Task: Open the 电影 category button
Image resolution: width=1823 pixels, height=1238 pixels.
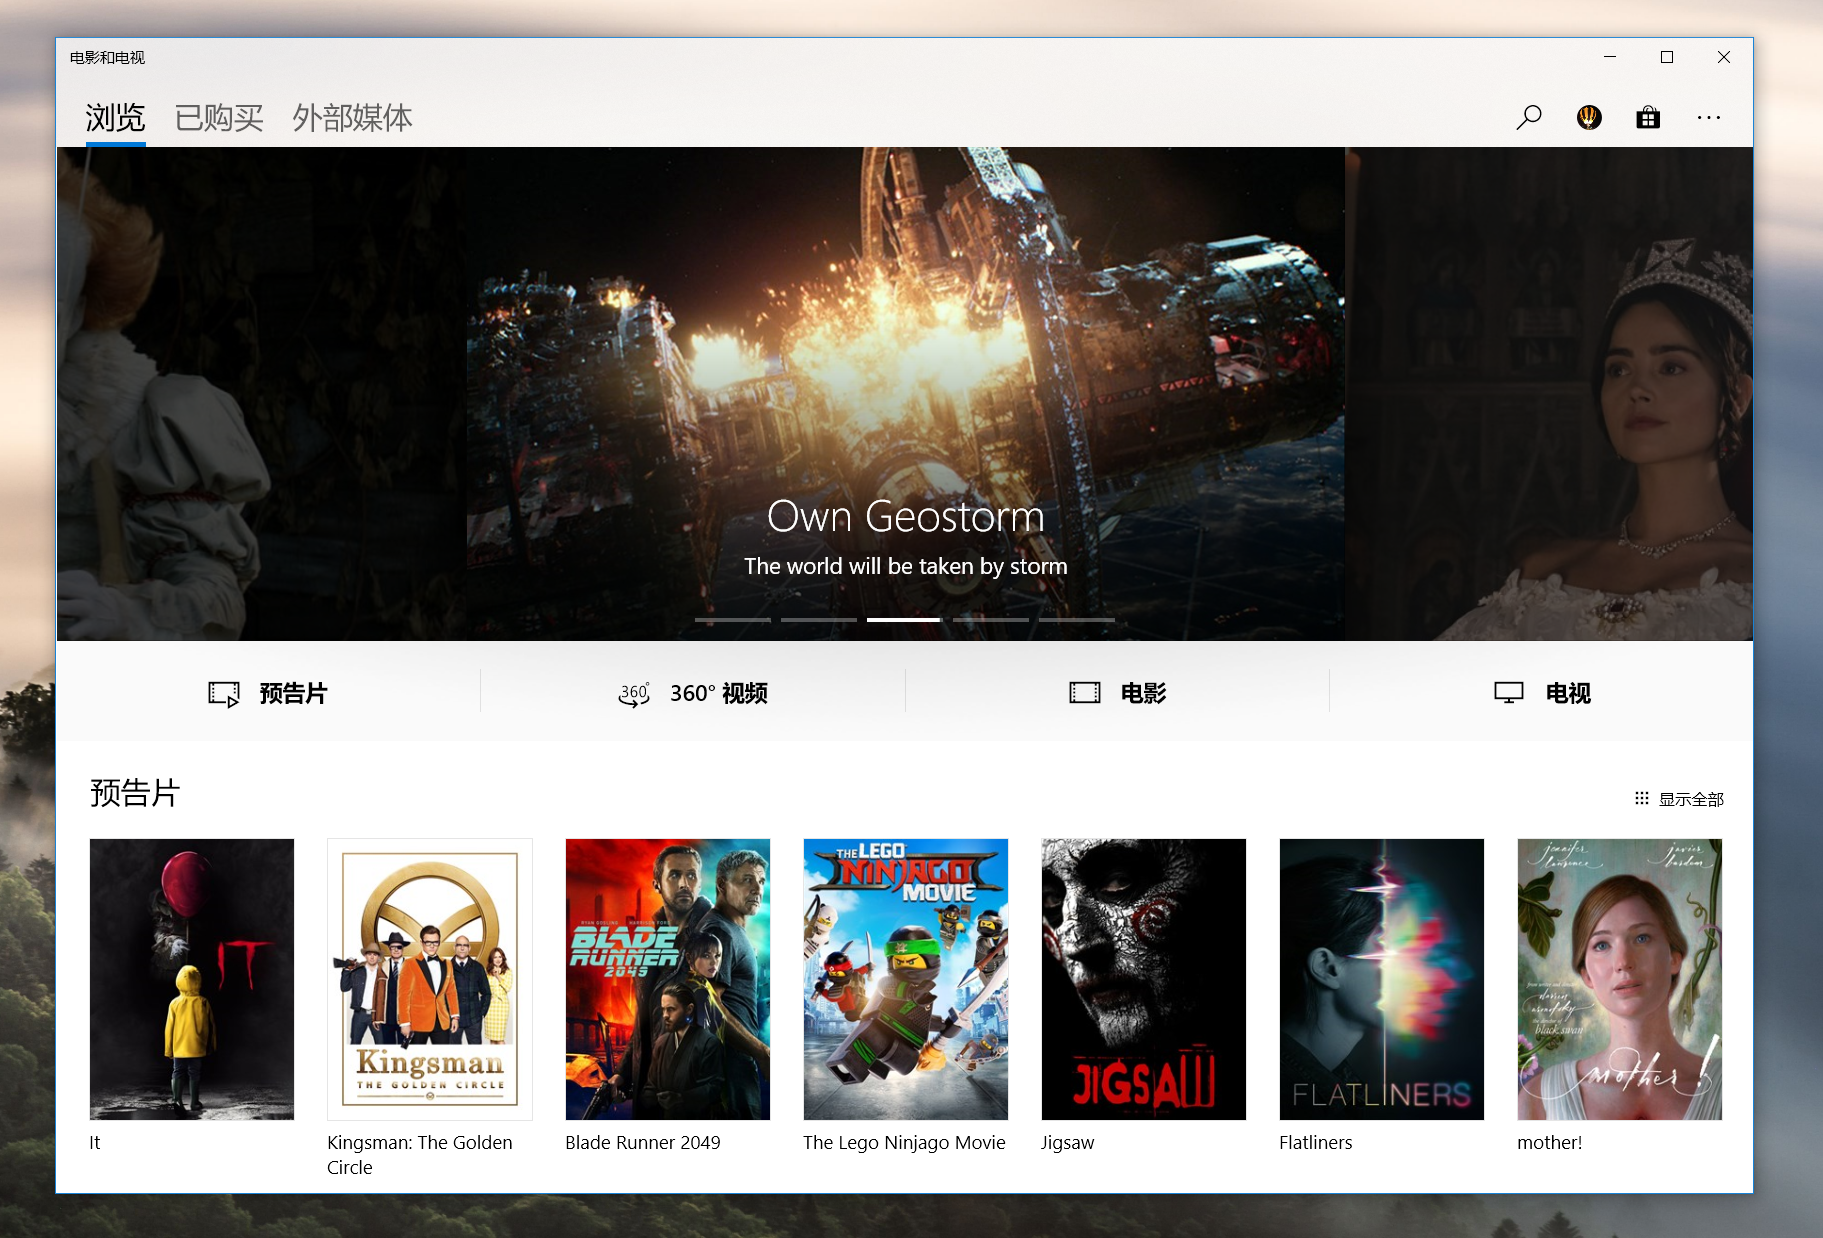Action: click(1117, 692)
